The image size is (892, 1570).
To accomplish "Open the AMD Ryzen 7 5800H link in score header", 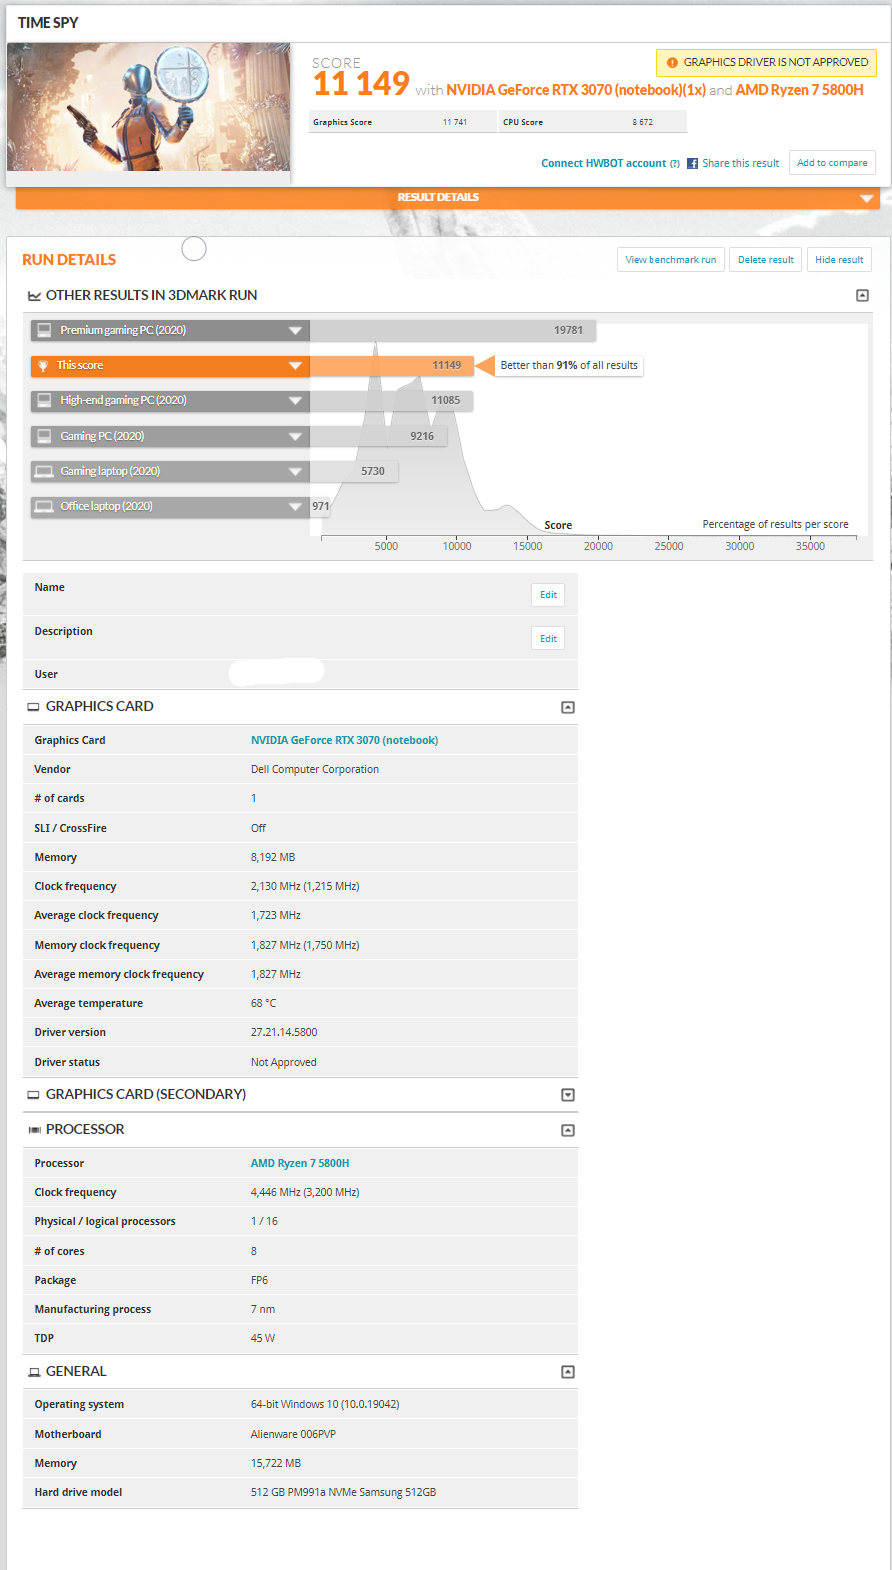I will pyautogui.click(x=799, y=90).
